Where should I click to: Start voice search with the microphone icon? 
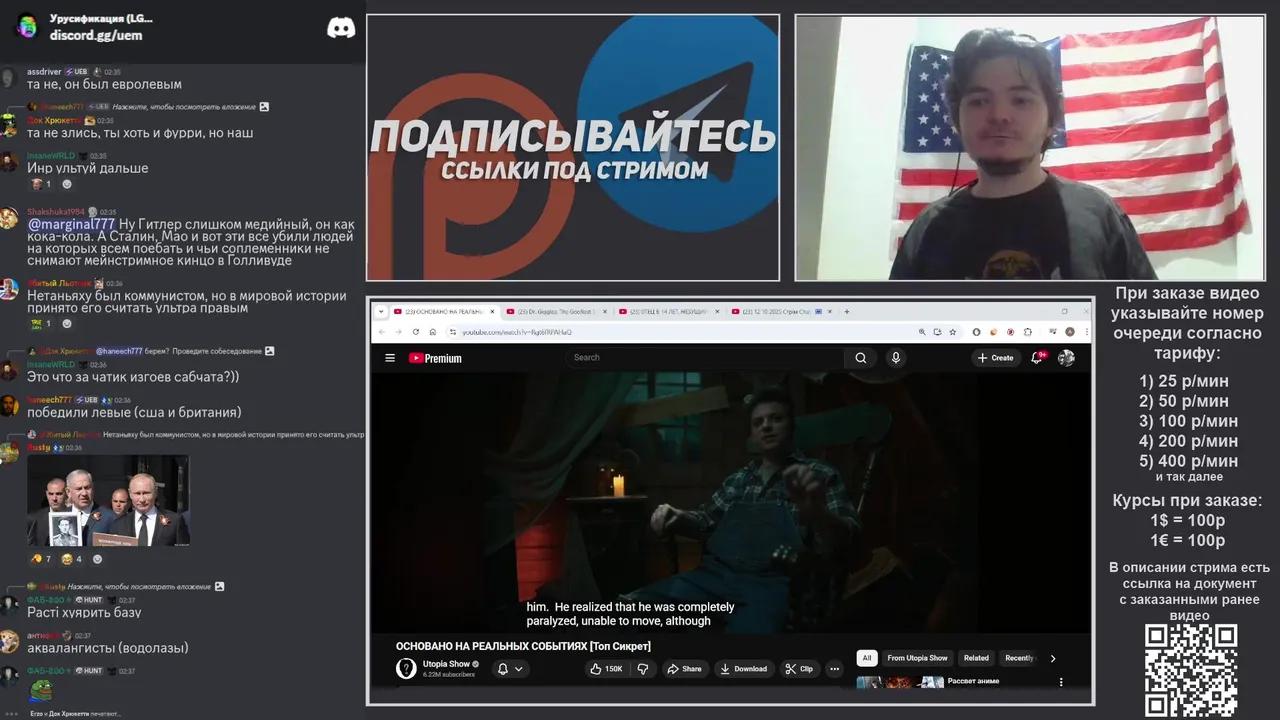pos(896,358)
